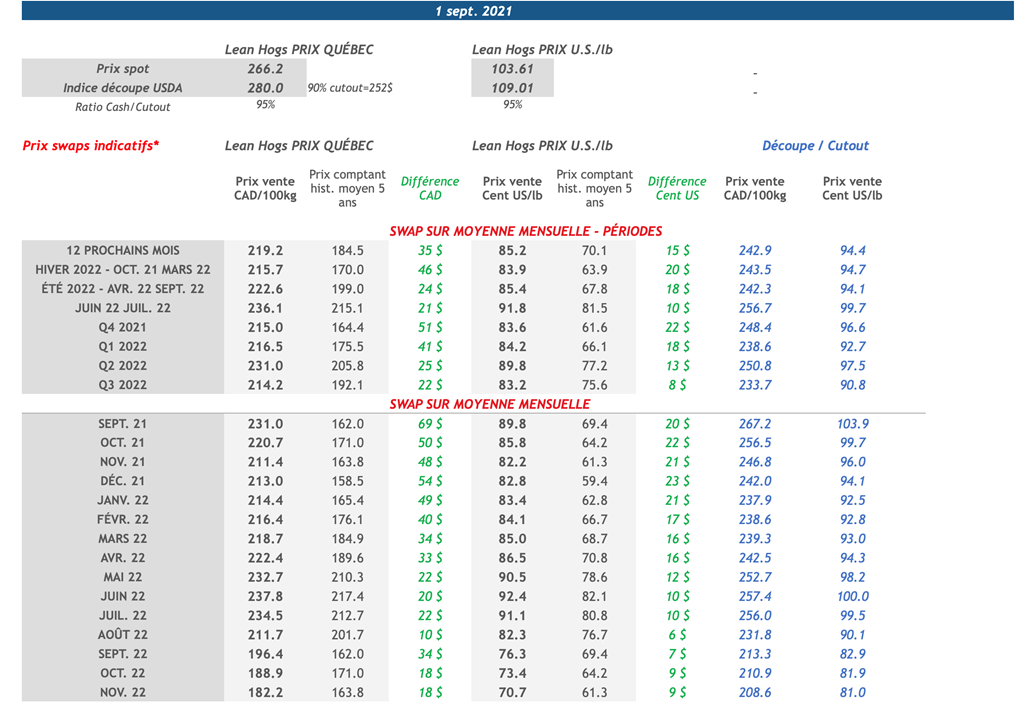Image resolution: width=1024 pixels, height=704 pixels.
Task: Click the "Ratio Cash/Cutout" label
Action: [x=123, y=107]
